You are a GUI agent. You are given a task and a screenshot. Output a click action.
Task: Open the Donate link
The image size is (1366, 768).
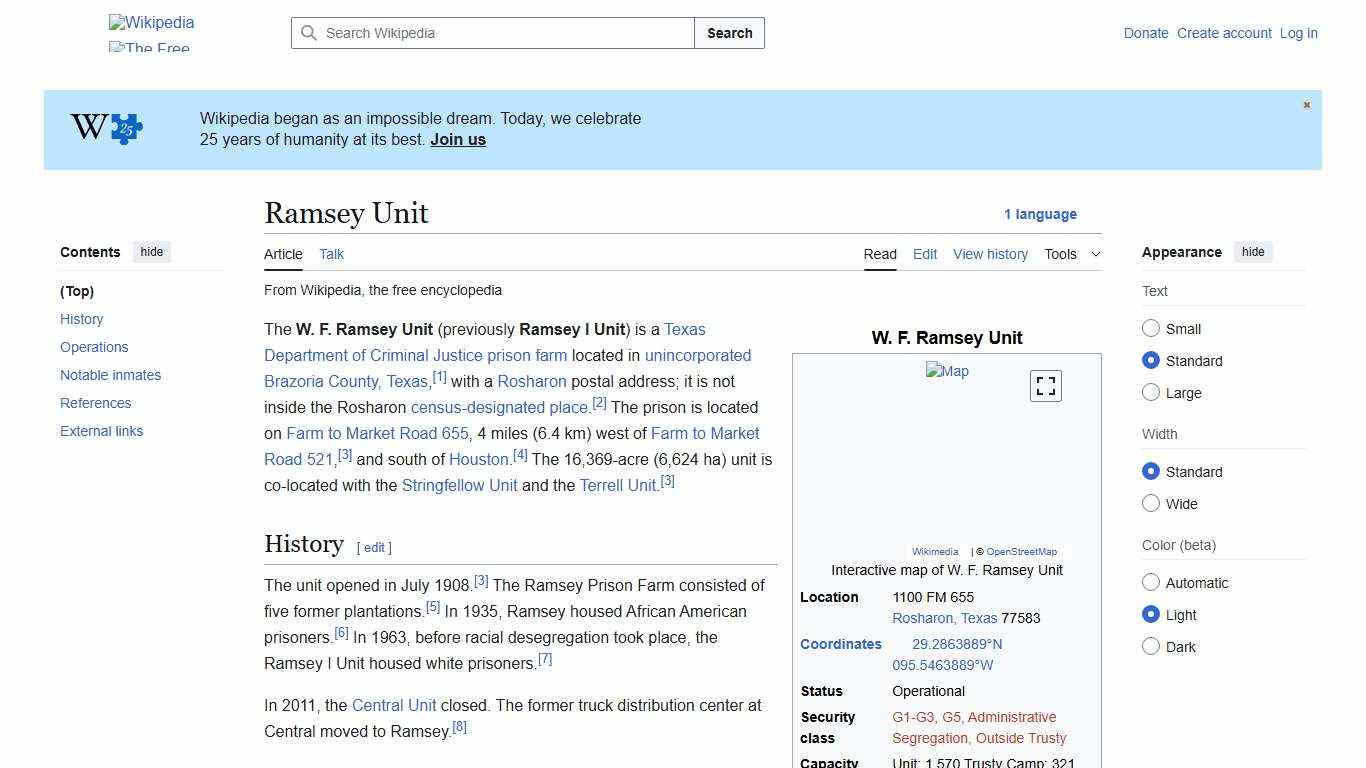(1145, 33)
